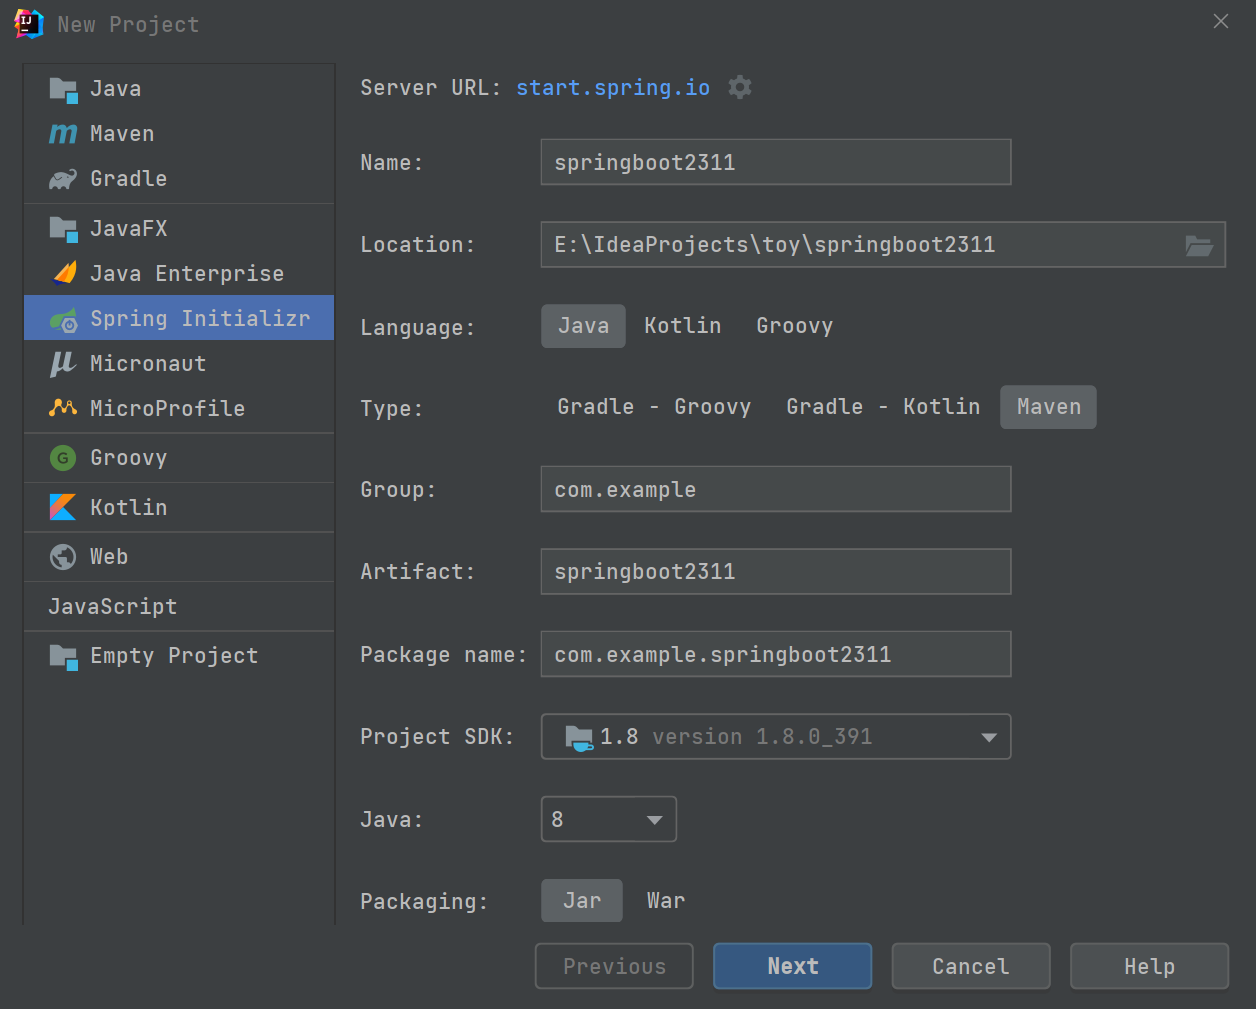This screenshot has width=1256, height=1009.
Task: Browse for location with folder icon
Action: 1199,245
